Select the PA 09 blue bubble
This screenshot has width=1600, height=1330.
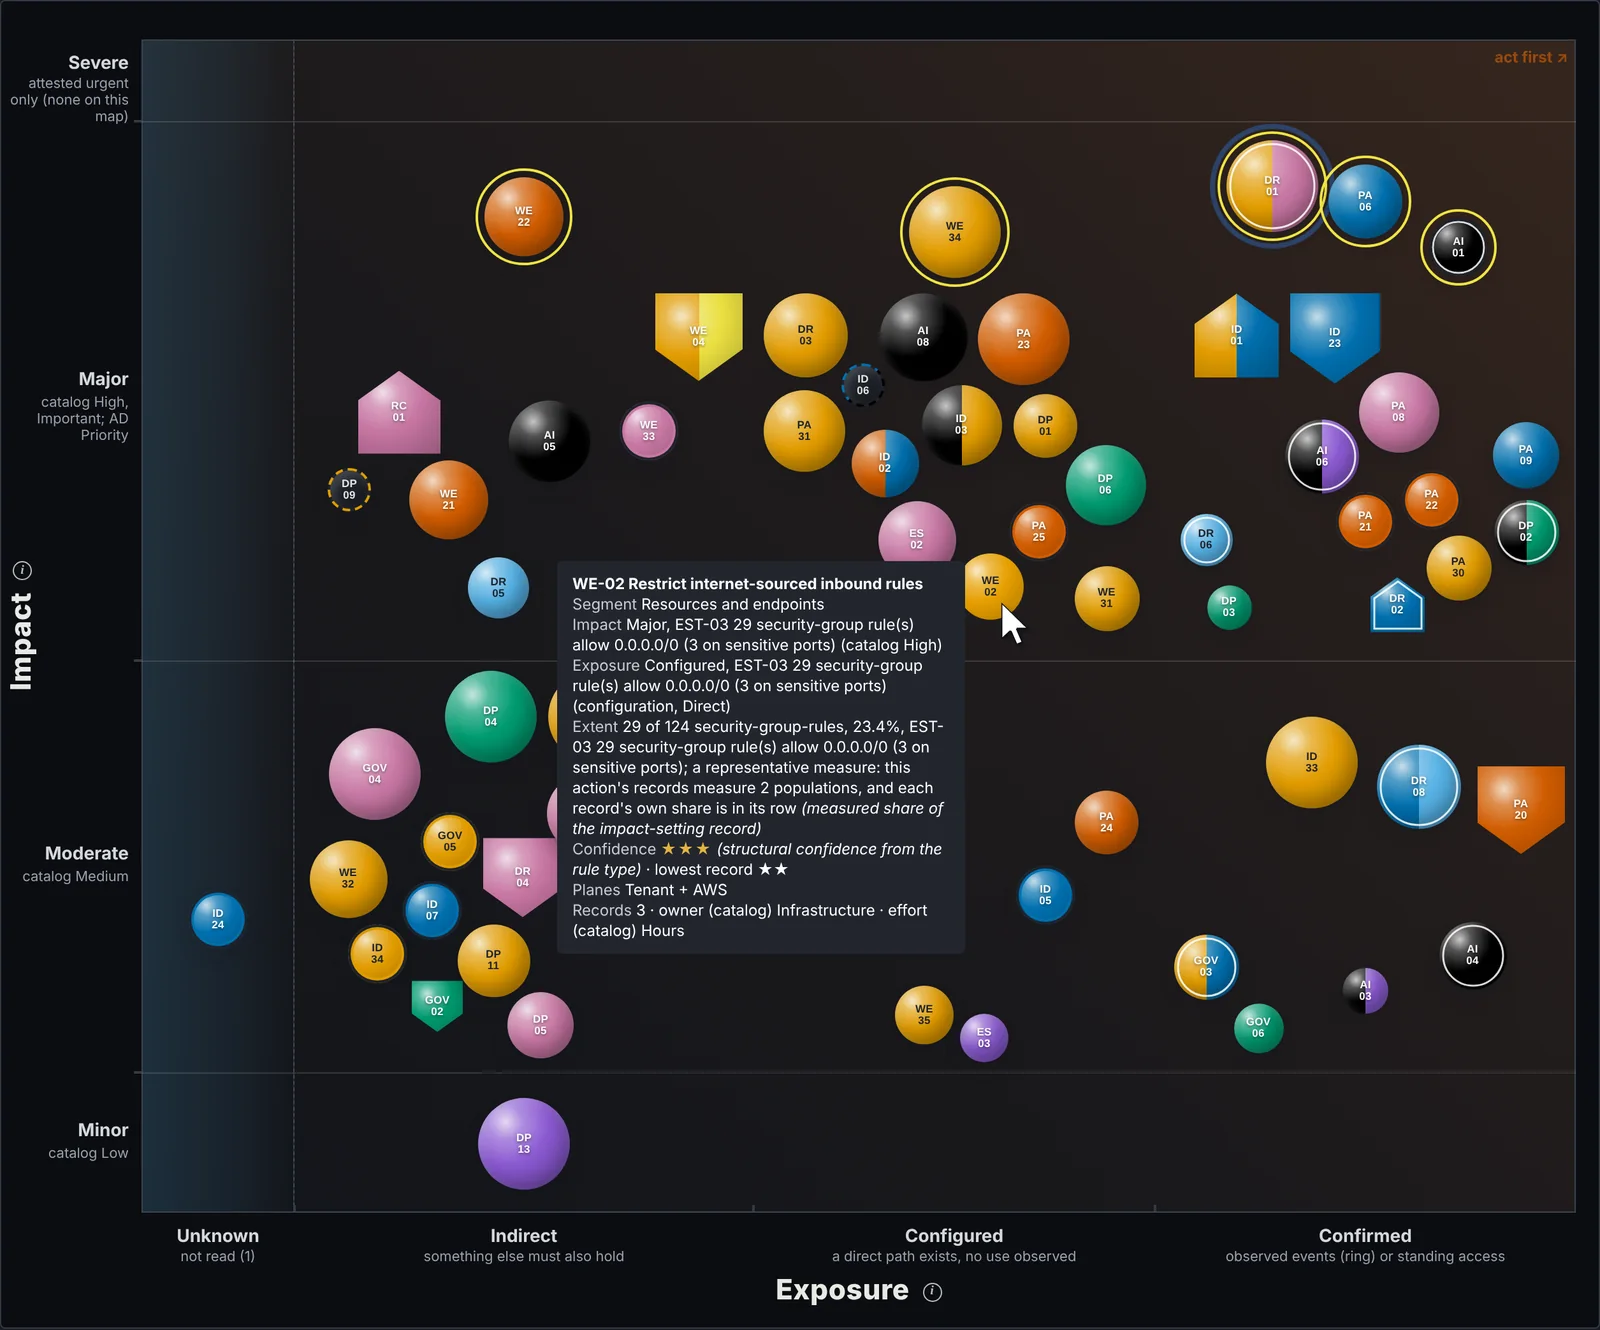tap(1526, 455)
